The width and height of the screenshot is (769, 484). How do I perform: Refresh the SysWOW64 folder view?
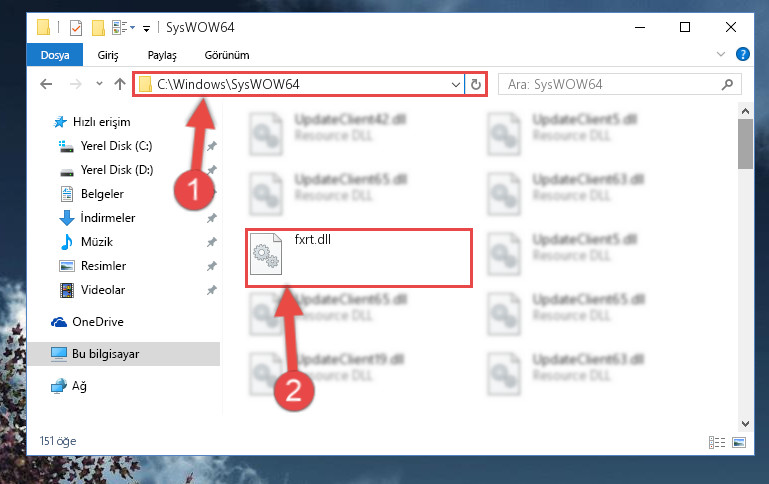476,84
